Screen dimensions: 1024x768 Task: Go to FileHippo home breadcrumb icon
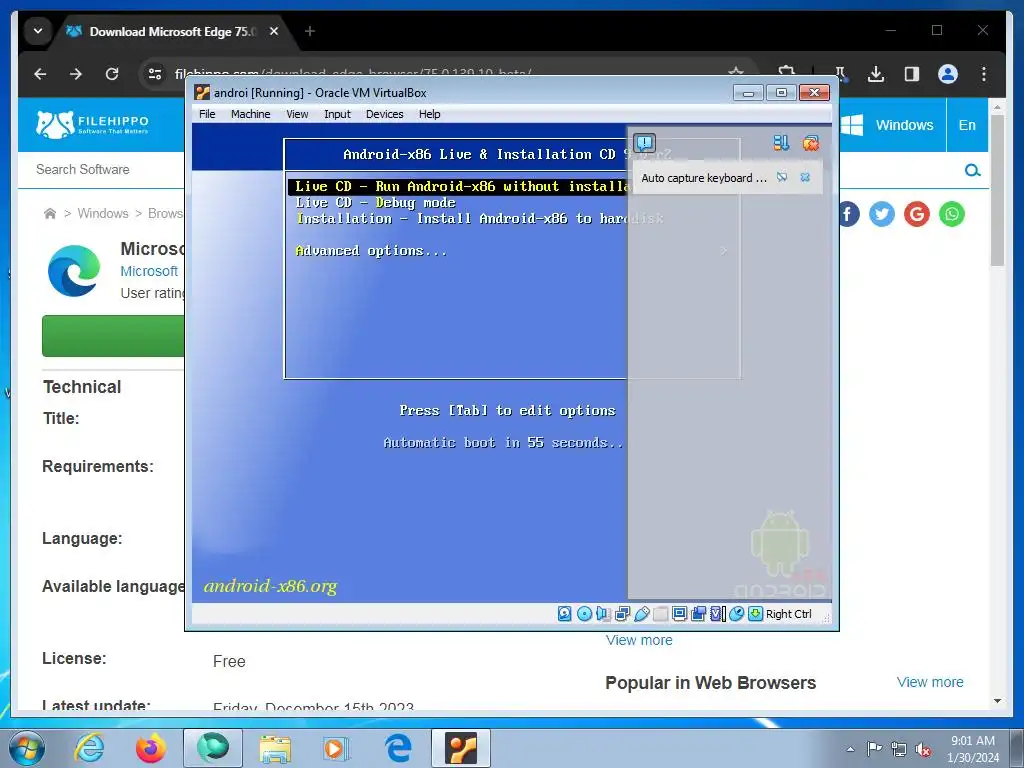[x=50, y=214]
